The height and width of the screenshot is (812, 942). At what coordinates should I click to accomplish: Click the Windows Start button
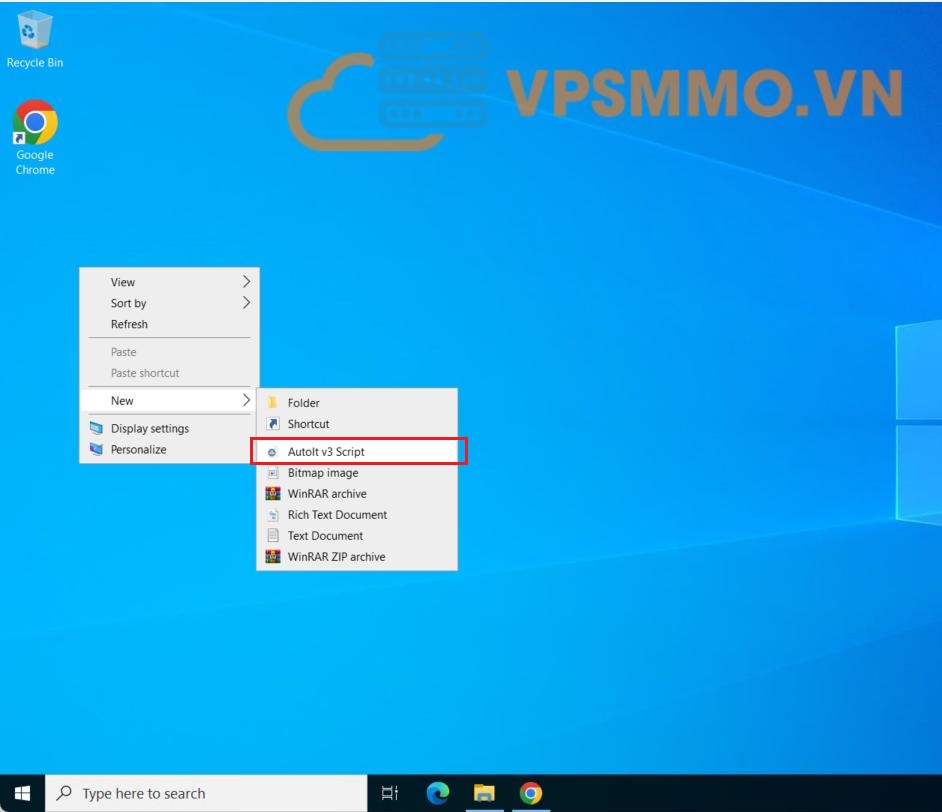[x=22, y=793]
